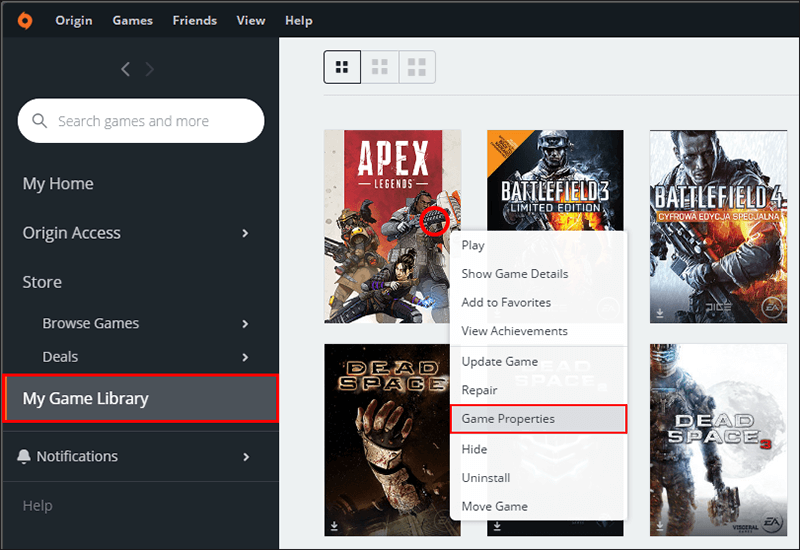This screenshot has height=550, width=800.
Task: Choose Game Properties
Action: (538, 419)
